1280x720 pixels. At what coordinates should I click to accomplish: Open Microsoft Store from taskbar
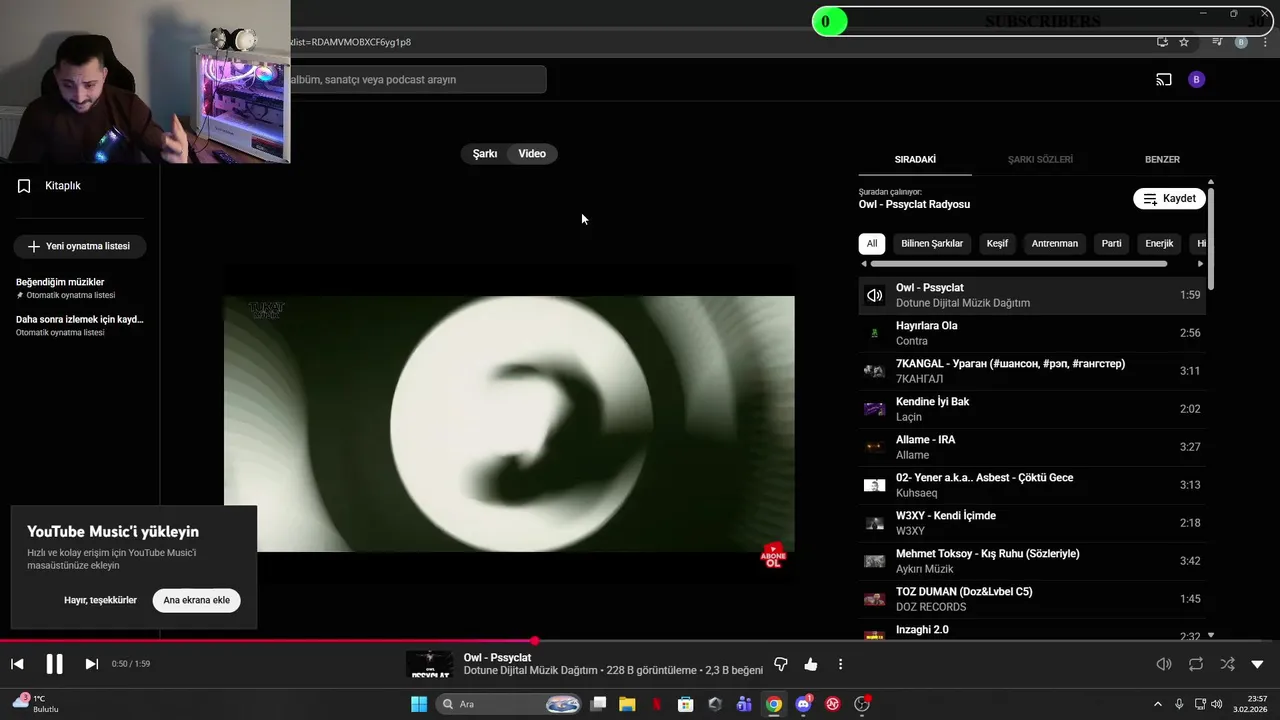(685, 704)
